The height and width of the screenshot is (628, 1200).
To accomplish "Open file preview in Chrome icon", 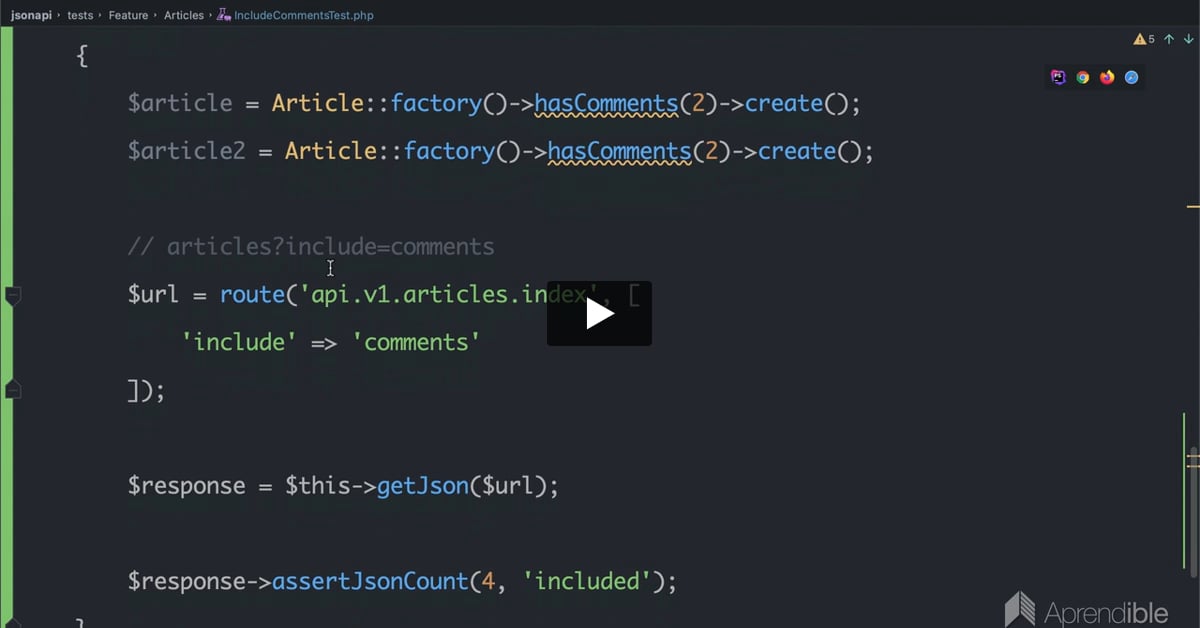I will pyautogui.click(x=1083, y=77).
